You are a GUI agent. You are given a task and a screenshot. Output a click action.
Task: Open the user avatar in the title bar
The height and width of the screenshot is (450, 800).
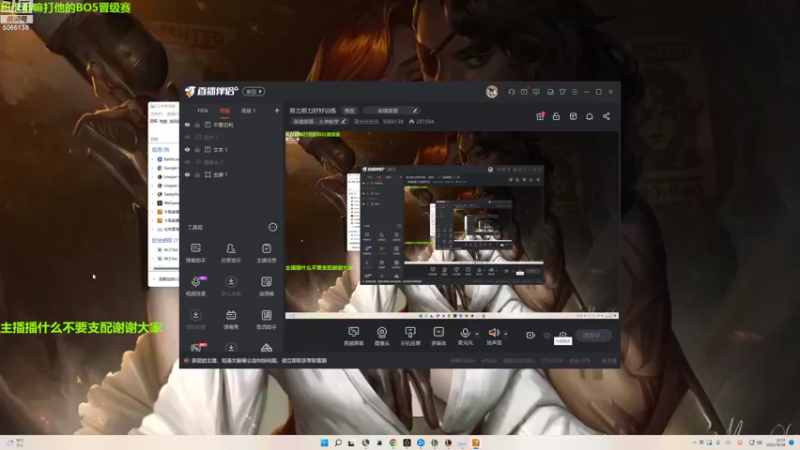[492, 92]
